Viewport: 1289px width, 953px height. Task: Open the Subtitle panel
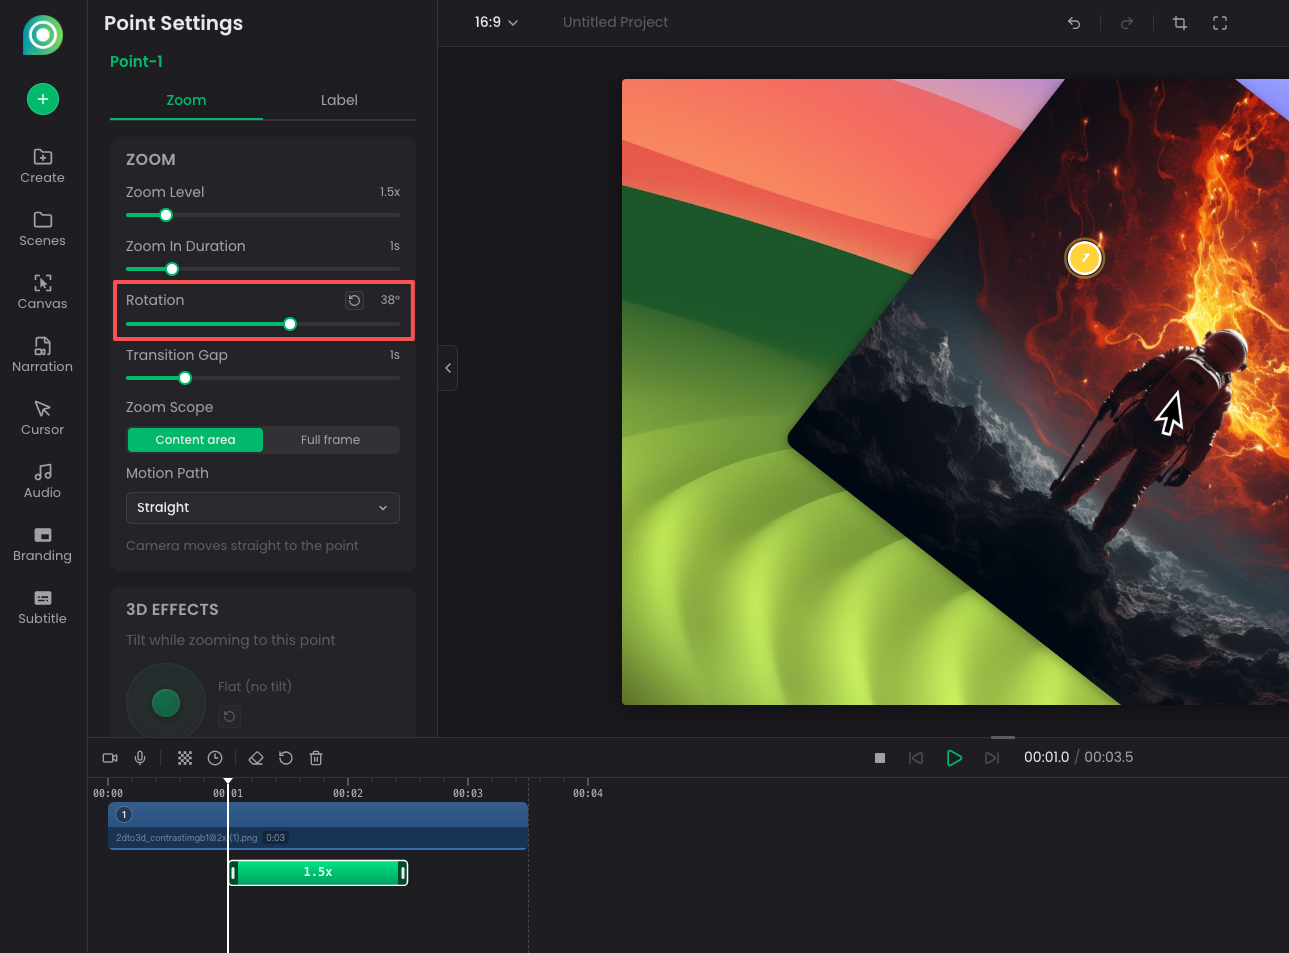coord(43,607)
